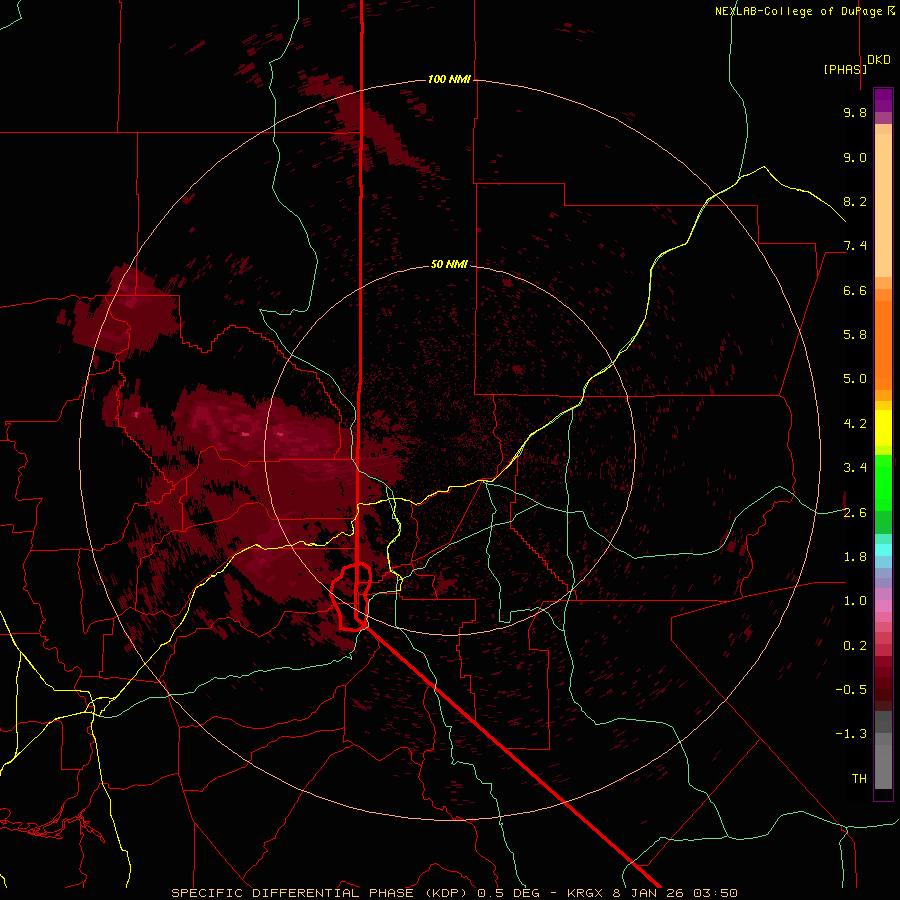Click the 0.5 DEG elevation text in the caption
Image resolution: width=900 pixels, height=900 pixels.
point(509,893)
